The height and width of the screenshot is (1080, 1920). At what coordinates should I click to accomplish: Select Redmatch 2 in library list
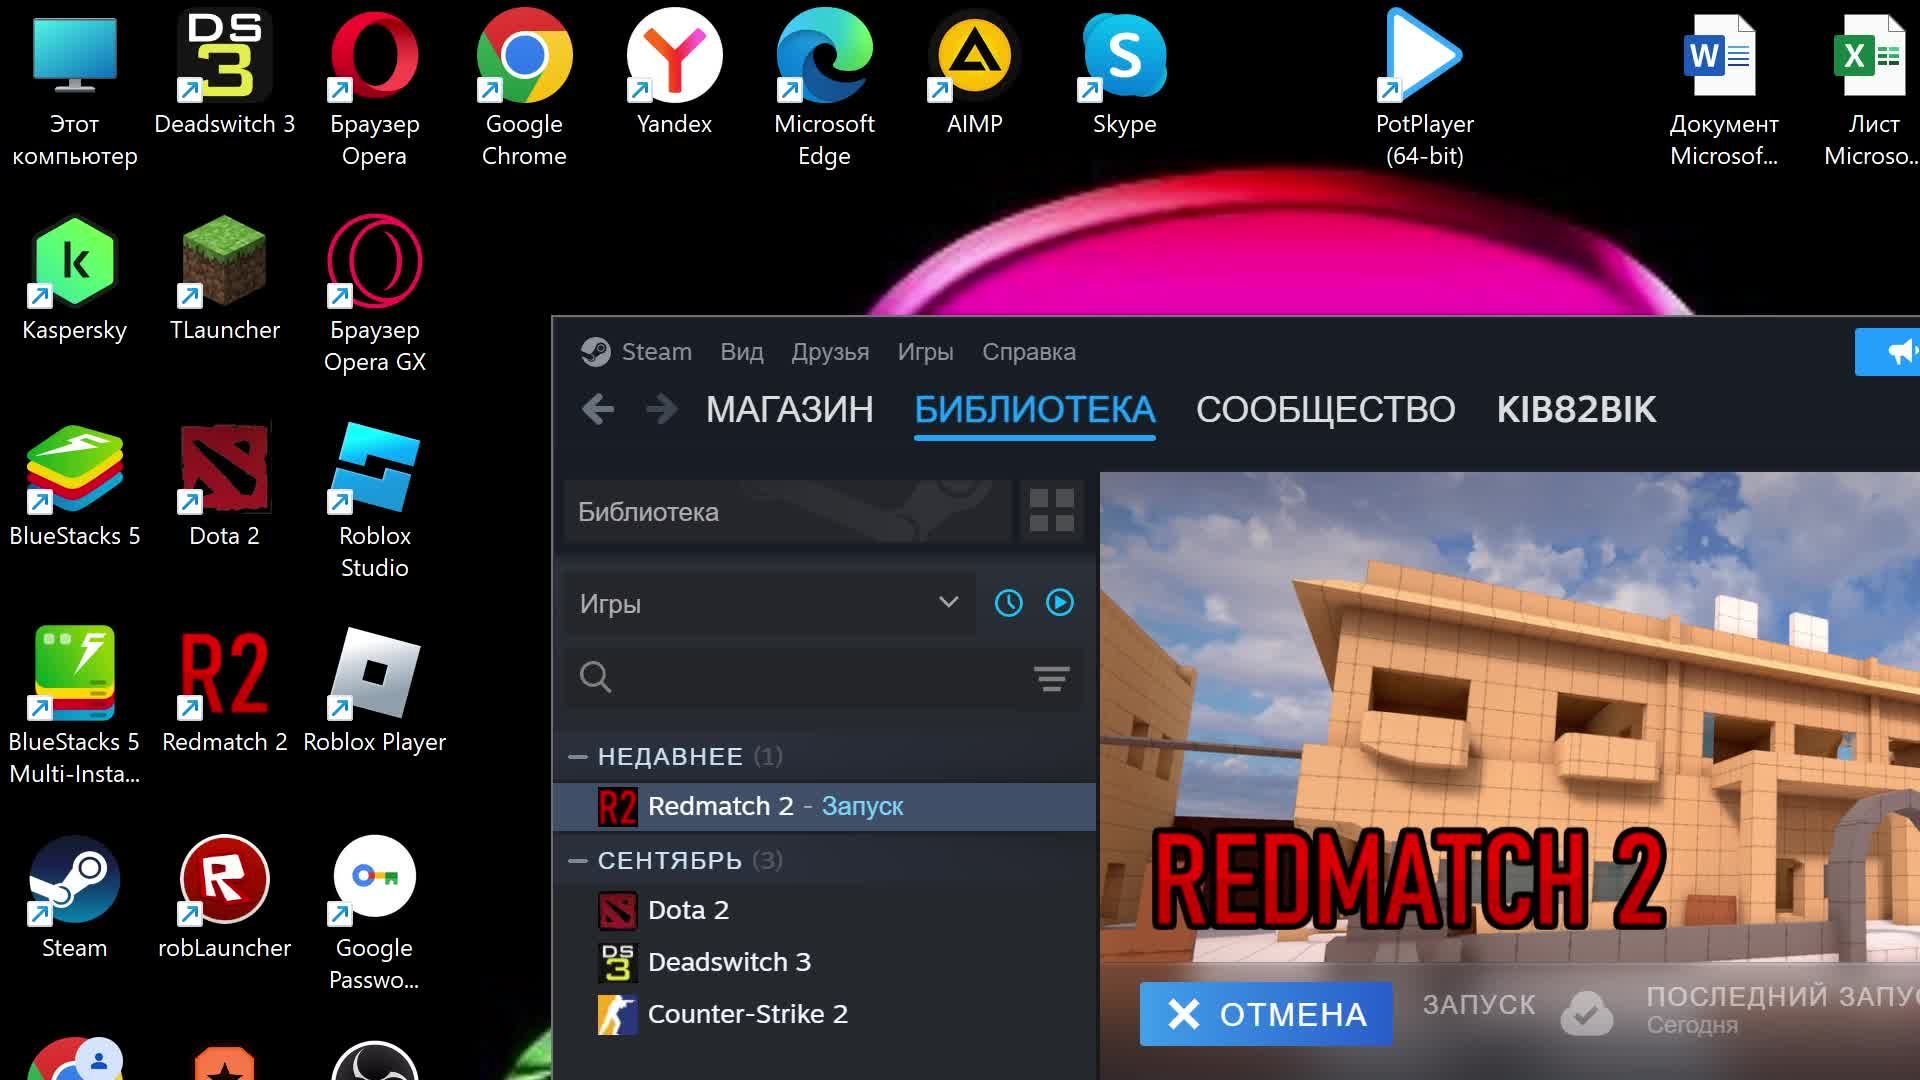[x=825, y=806]
